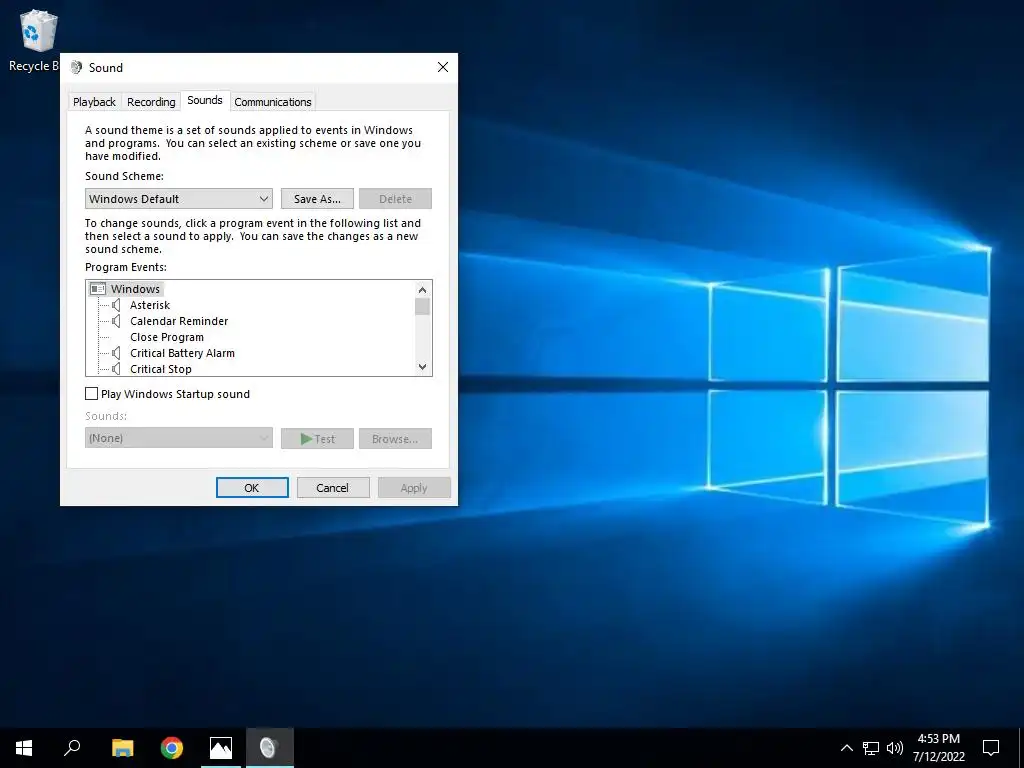The image size is (1024, 768).
Task: Click the speaker icon beside Asterisk
Action: [x=116, y=305]
